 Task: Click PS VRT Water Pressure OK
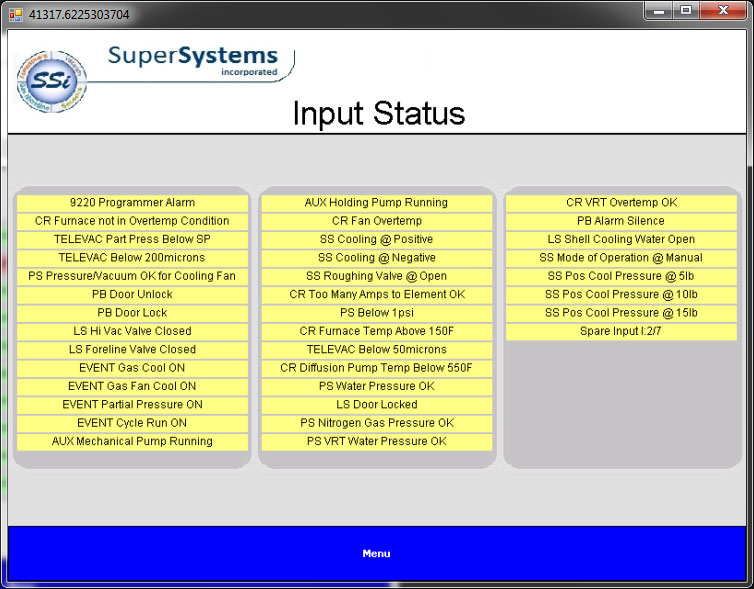click(376, 441)
